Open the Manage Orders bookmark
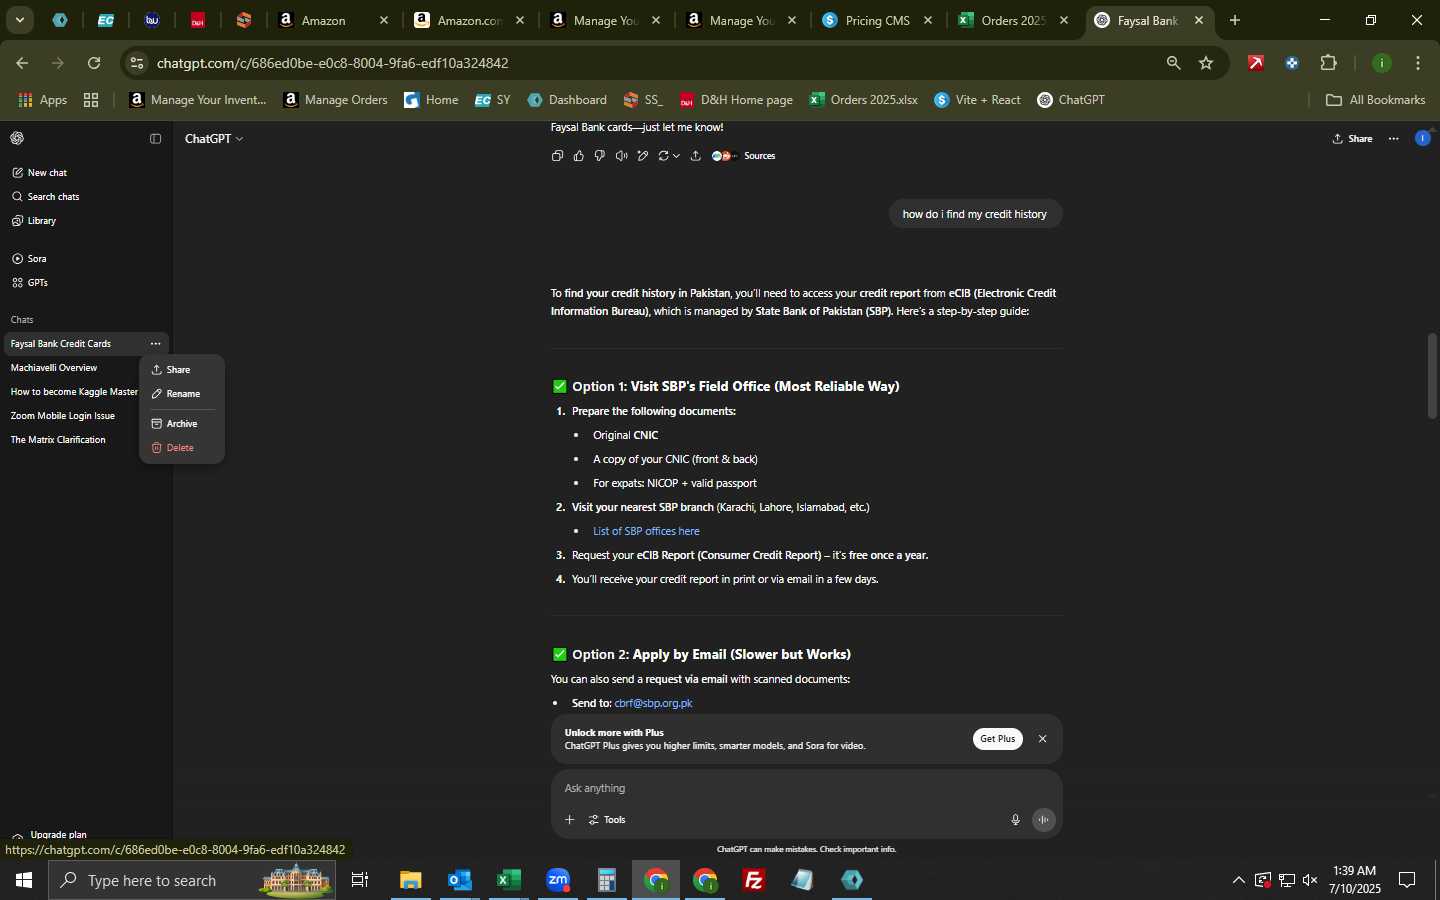The width and height of the screenshot is (1440, 900). point(336,100)
